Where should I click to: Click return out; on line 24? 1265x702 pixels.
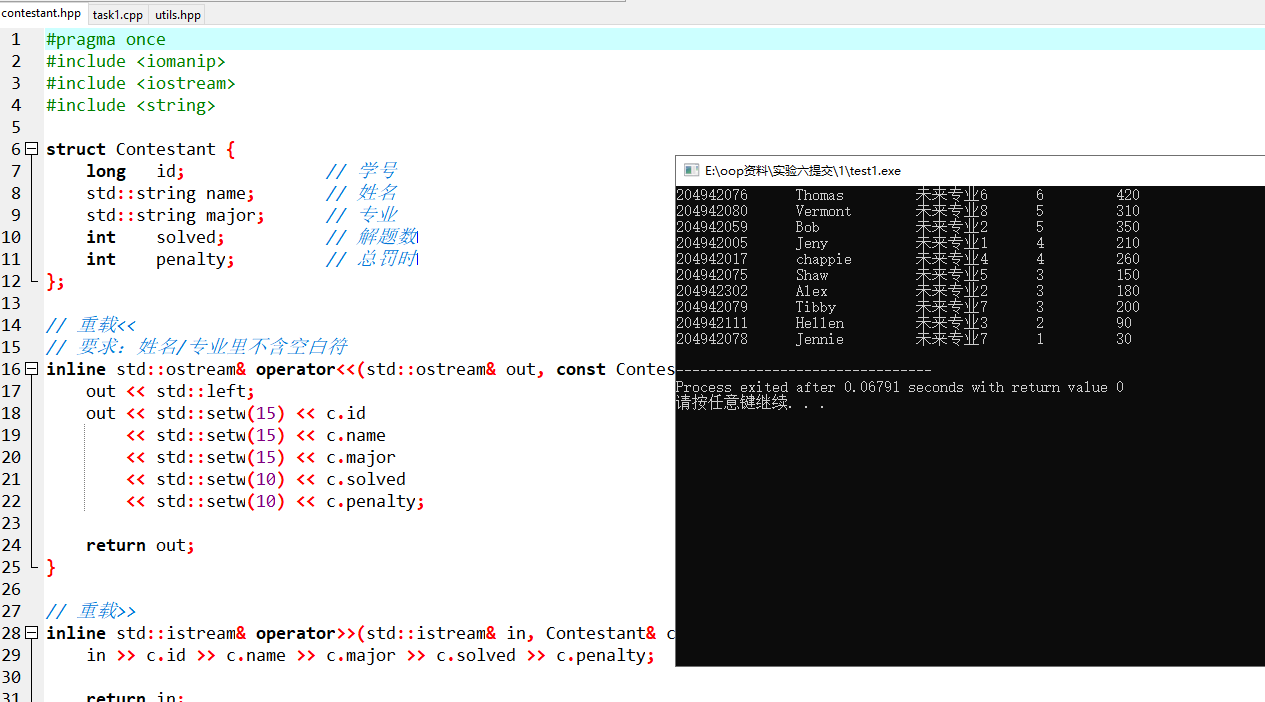140,544
